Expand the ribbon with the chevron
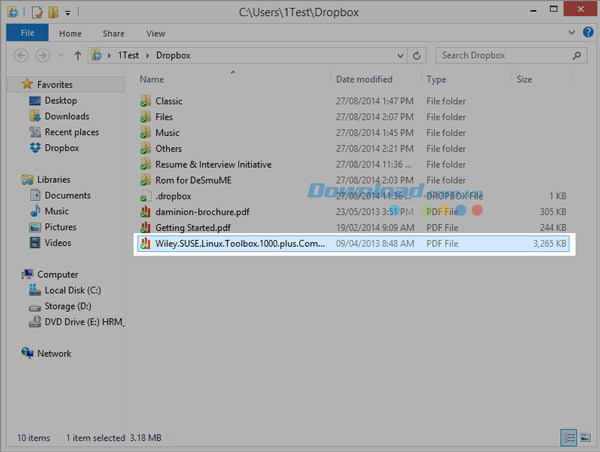This screenshot has height=452, width=600. pyautogui.click(x=572, y=33)
